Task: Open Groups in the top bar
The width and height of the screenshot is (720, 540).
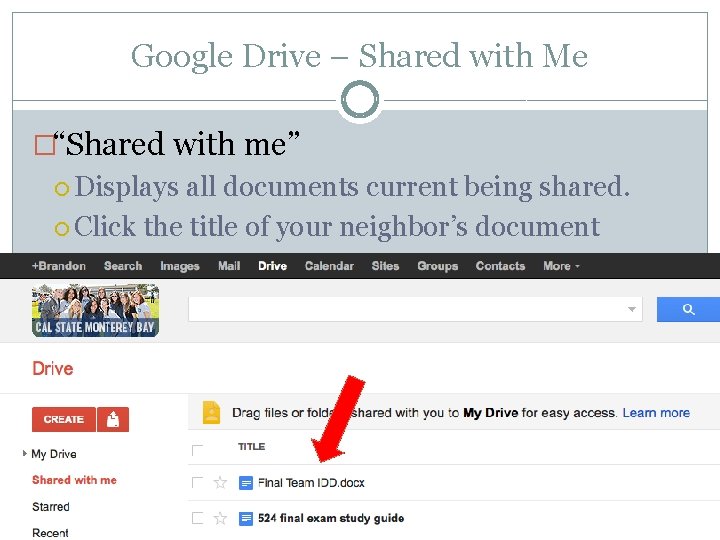Action: [x=438, y=266]
